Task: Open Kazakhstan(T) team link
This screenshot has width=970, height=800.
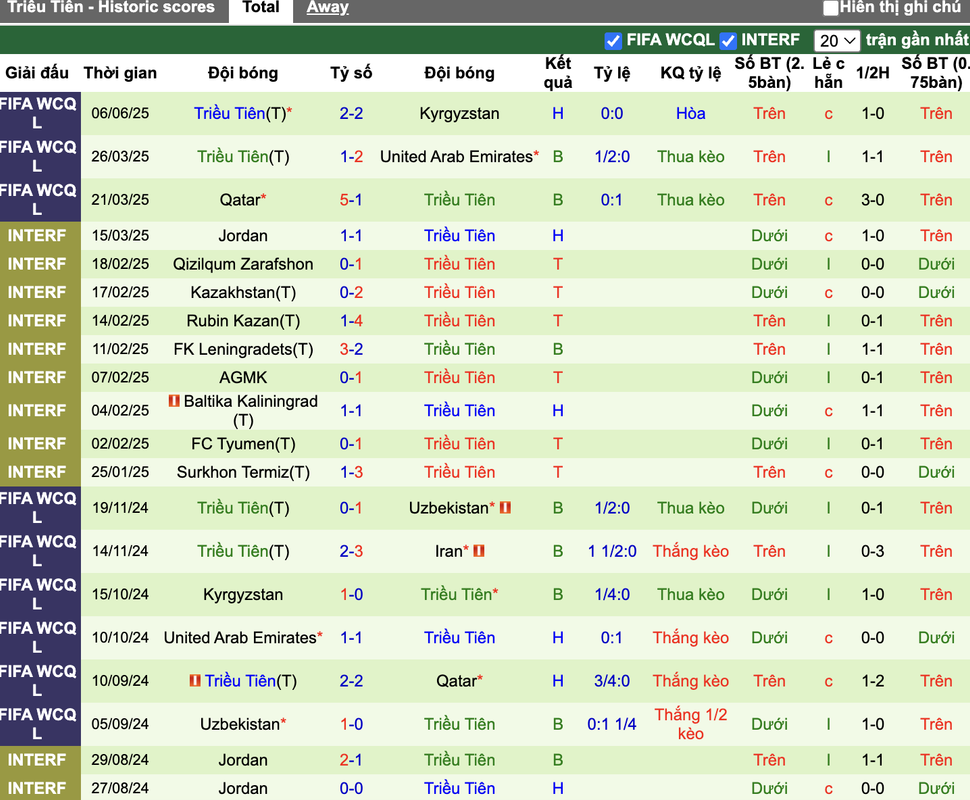Action: pyautogui.click(x=243, y=293)
